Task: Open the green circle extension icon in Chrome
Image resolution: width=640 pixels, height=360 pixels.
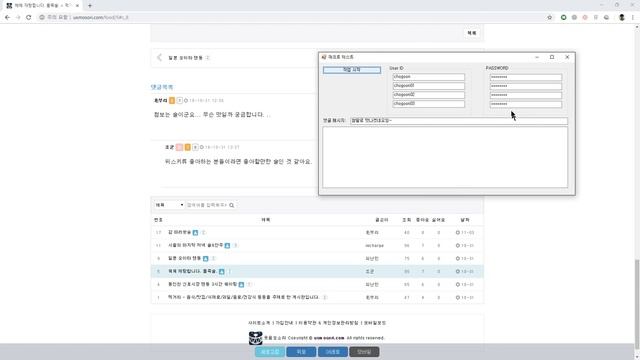Action: [x=564, y=18]
